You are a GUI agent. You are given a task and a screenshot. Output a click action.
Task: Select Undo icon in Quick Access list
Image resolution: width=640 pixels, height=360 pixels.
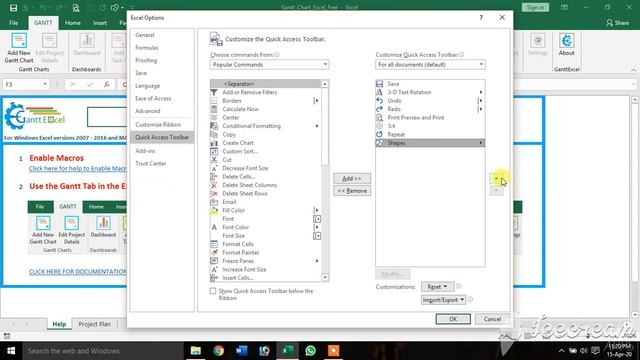[380, 100]
